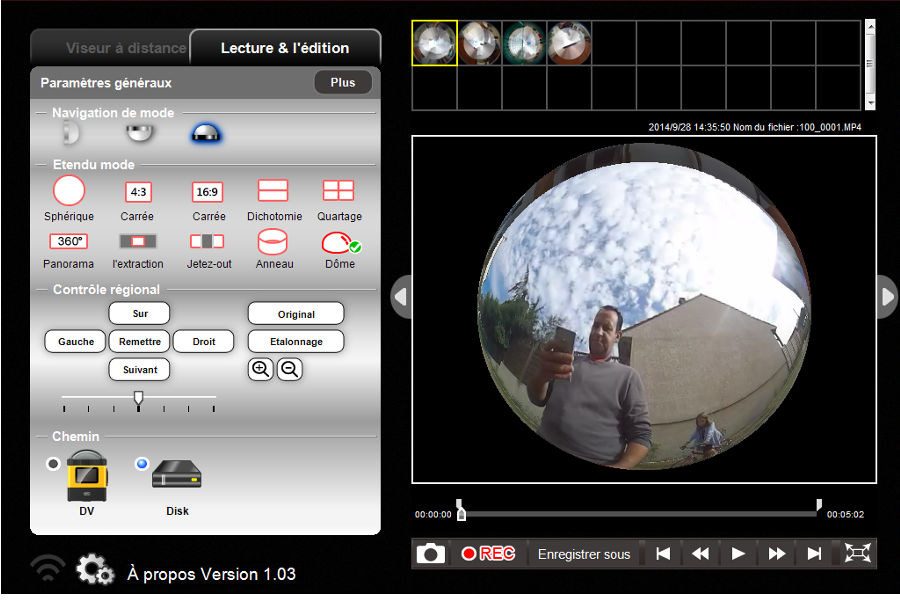This screenshot has height=600, width=900.
Task: Expand more settings with Plus button
Action: pos(343,83)
